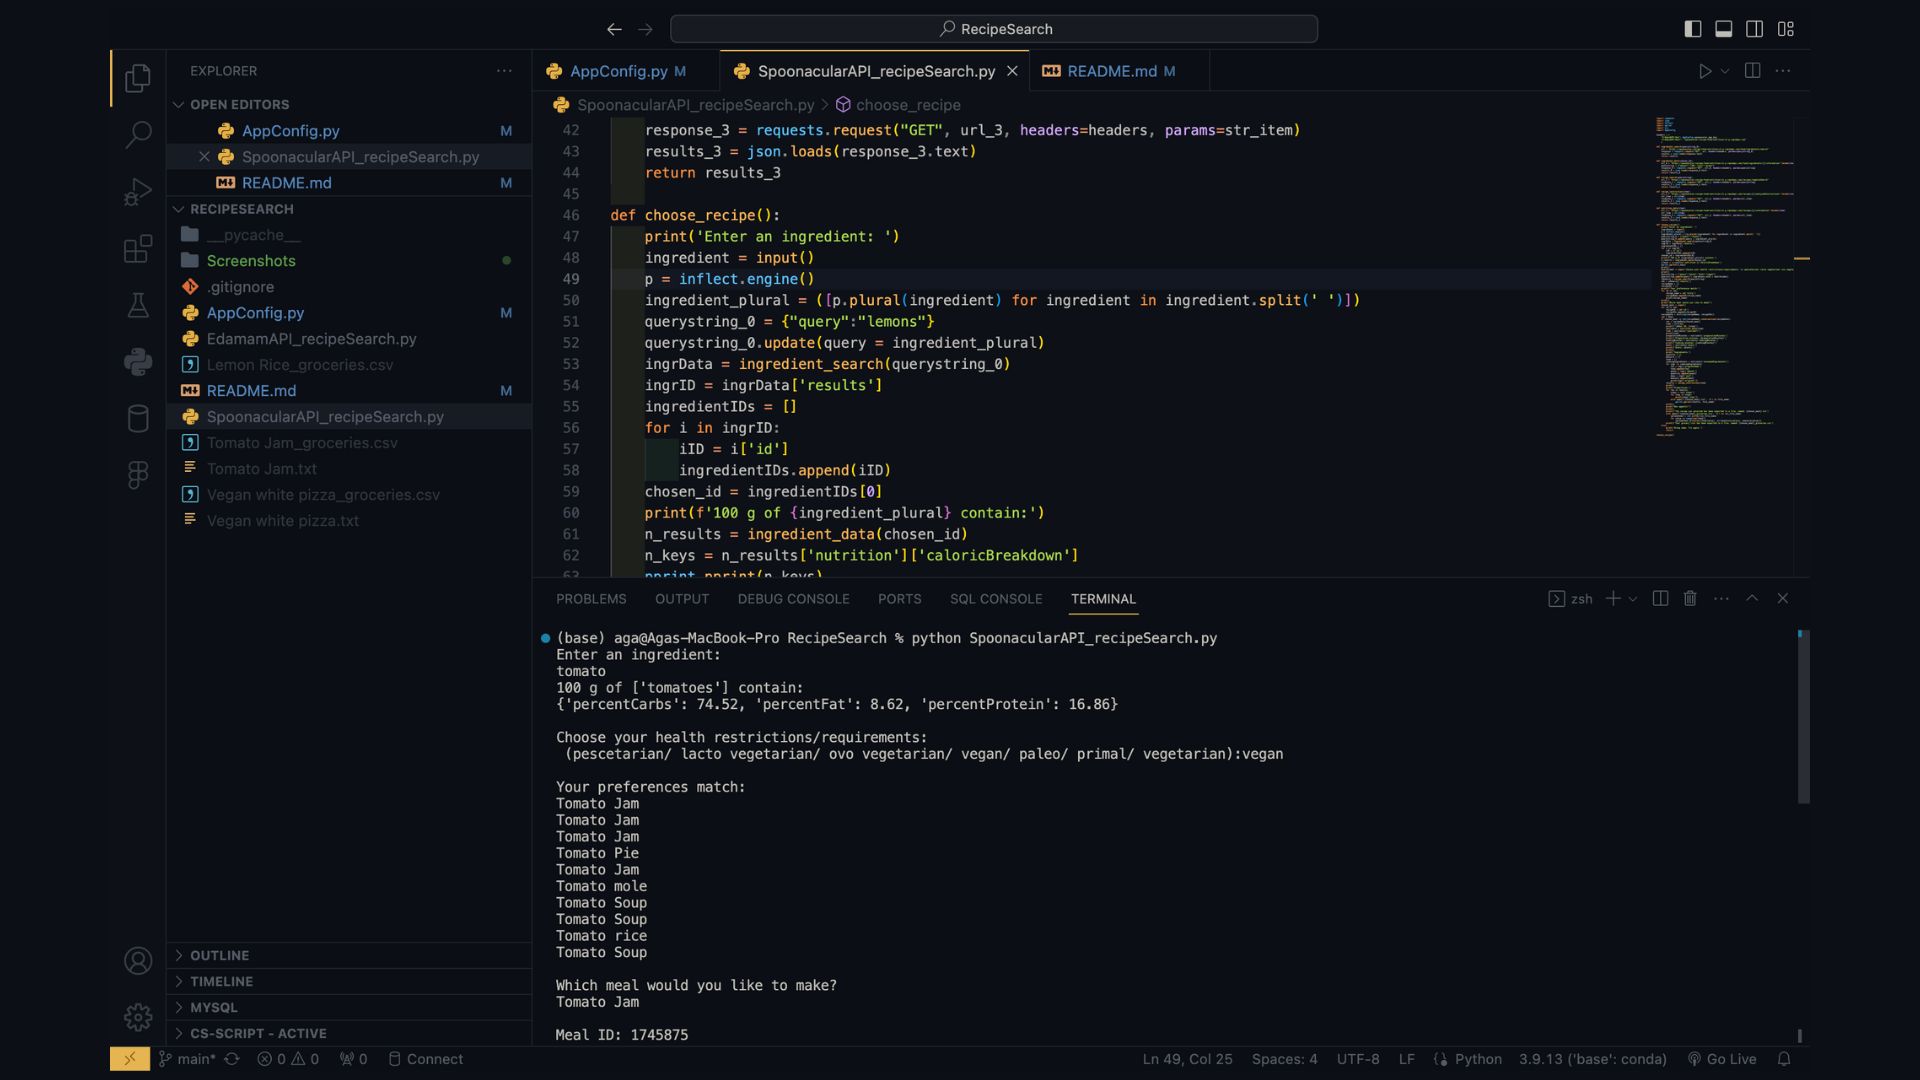Synchronize changes icon next to main
Viewport: 1920px width, 1080px height.
click(232, 1059)
